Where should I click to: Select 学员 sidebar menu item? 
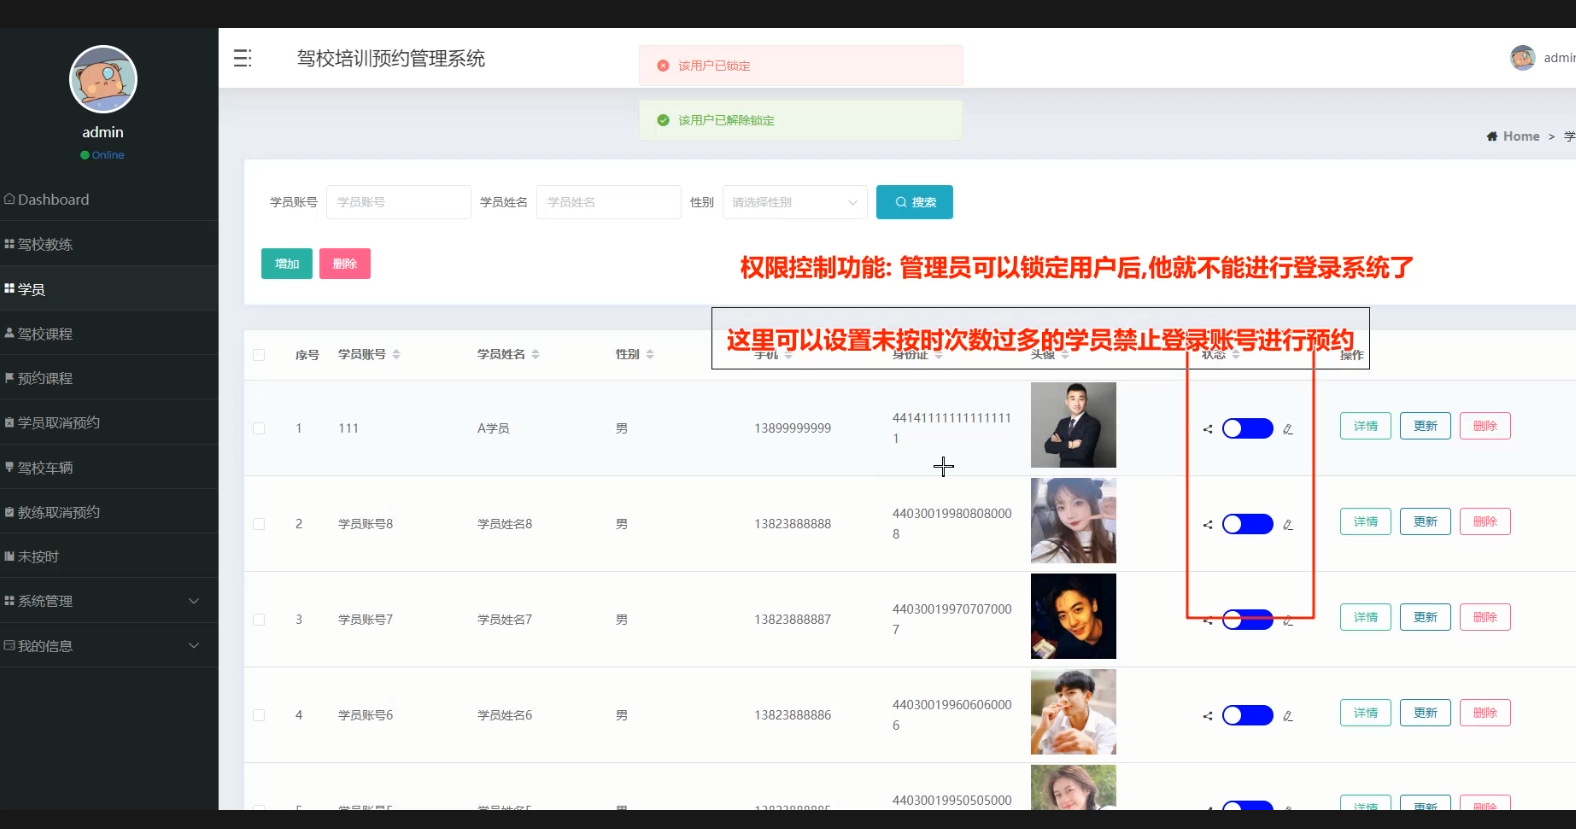click(x=109, y=289)
